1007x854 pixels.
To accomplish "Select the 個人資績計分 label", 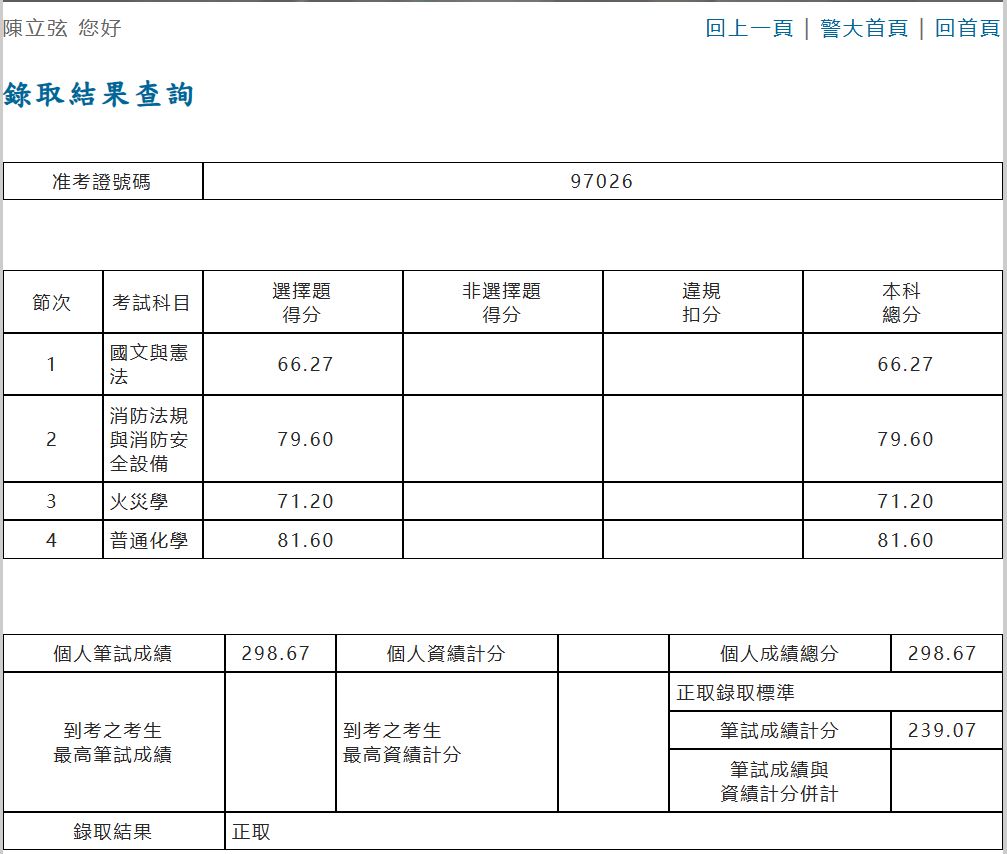I will (446, 654).
